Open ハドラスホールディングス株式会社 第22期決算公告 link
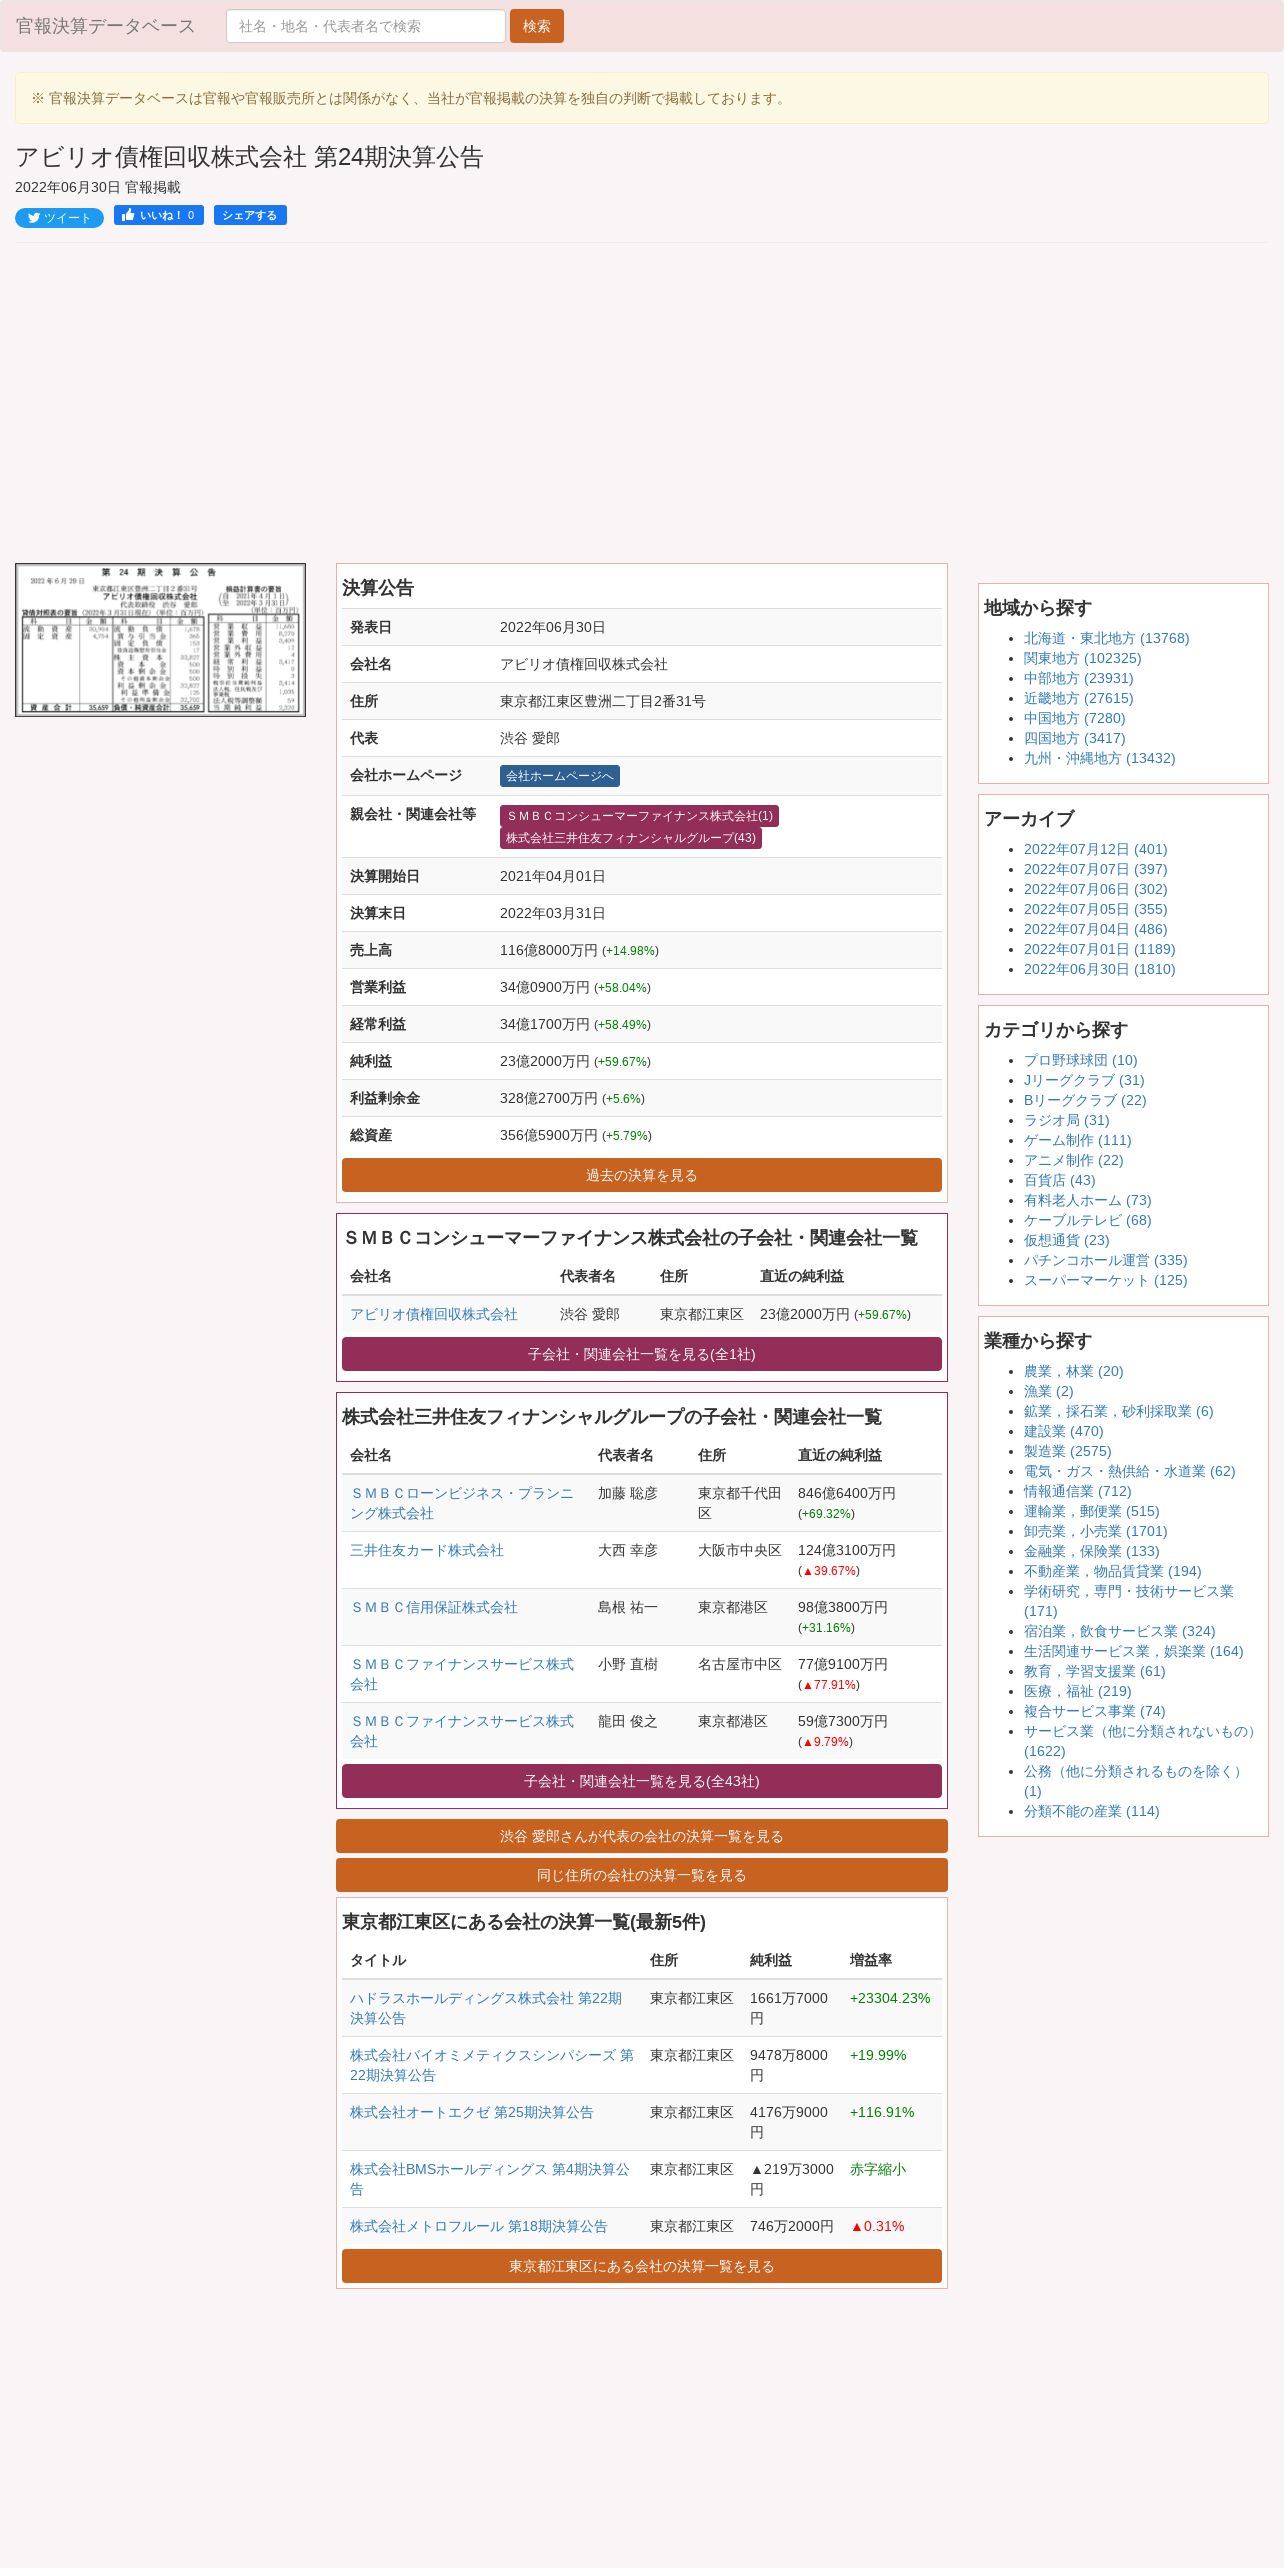1284x2568 pixels. (x=486, y=2008)
